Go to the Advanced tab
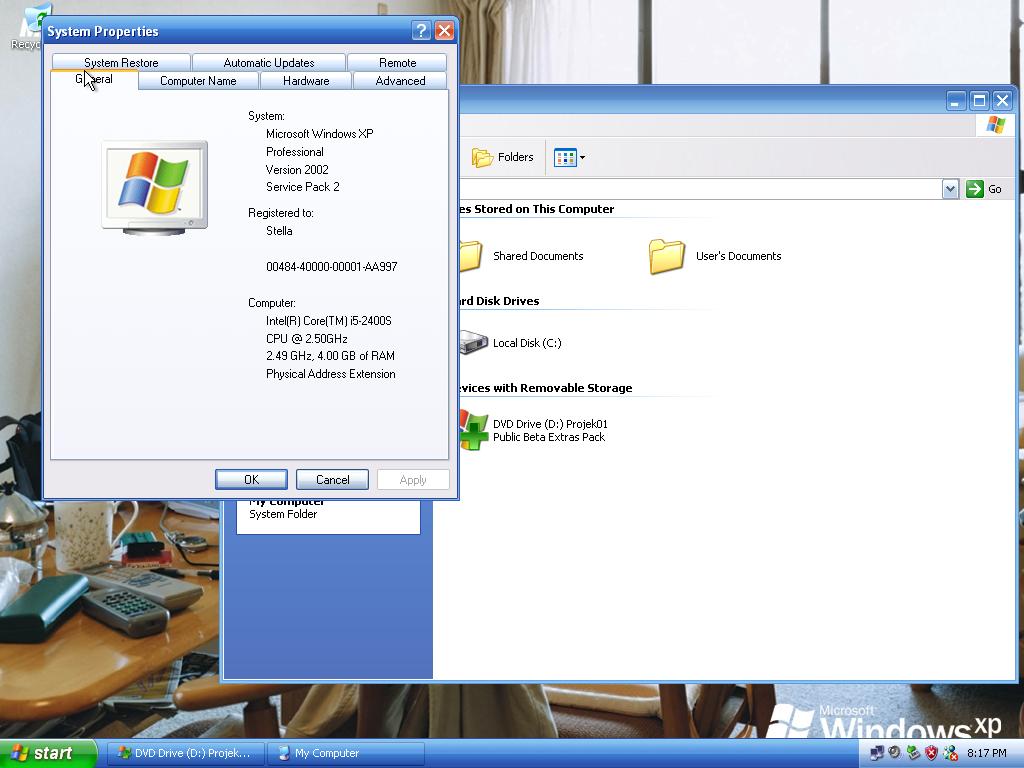The image size is (1024, 768). click(x=400, y=81)
